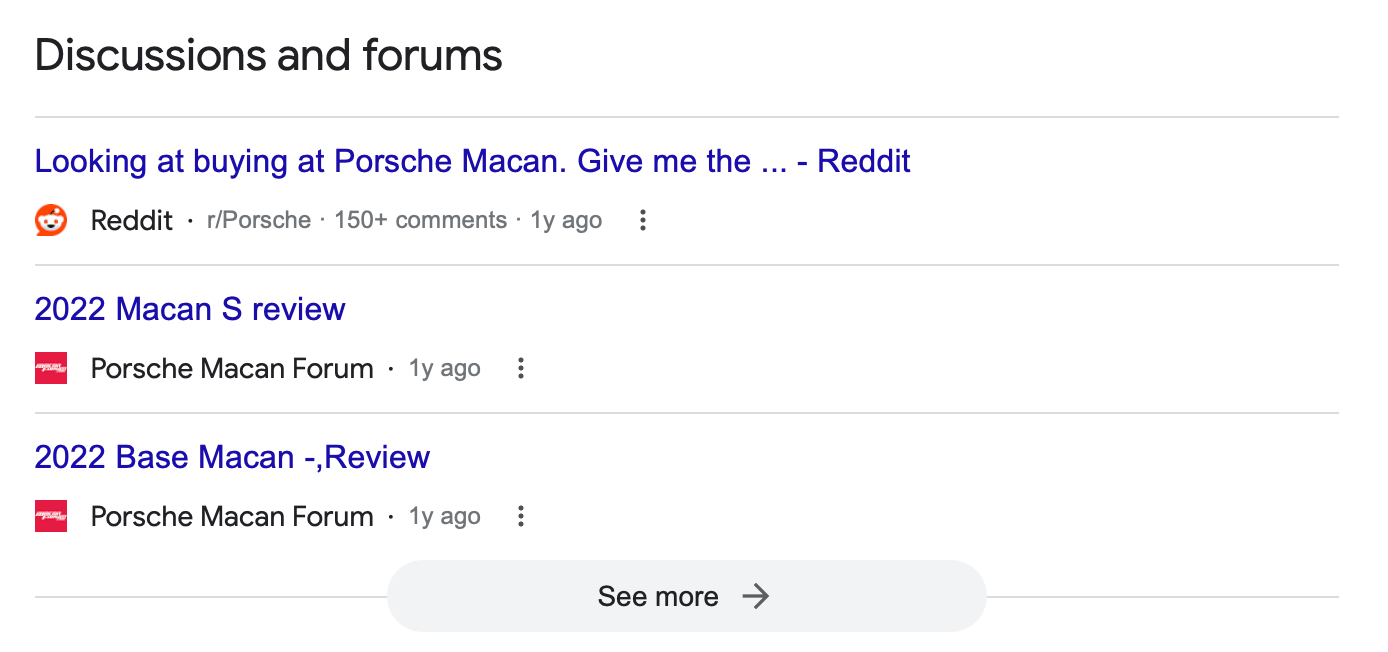Click the Discussions and forums heading
Image resolution: width=1388 pixels, height=652 pixels.
268,55
